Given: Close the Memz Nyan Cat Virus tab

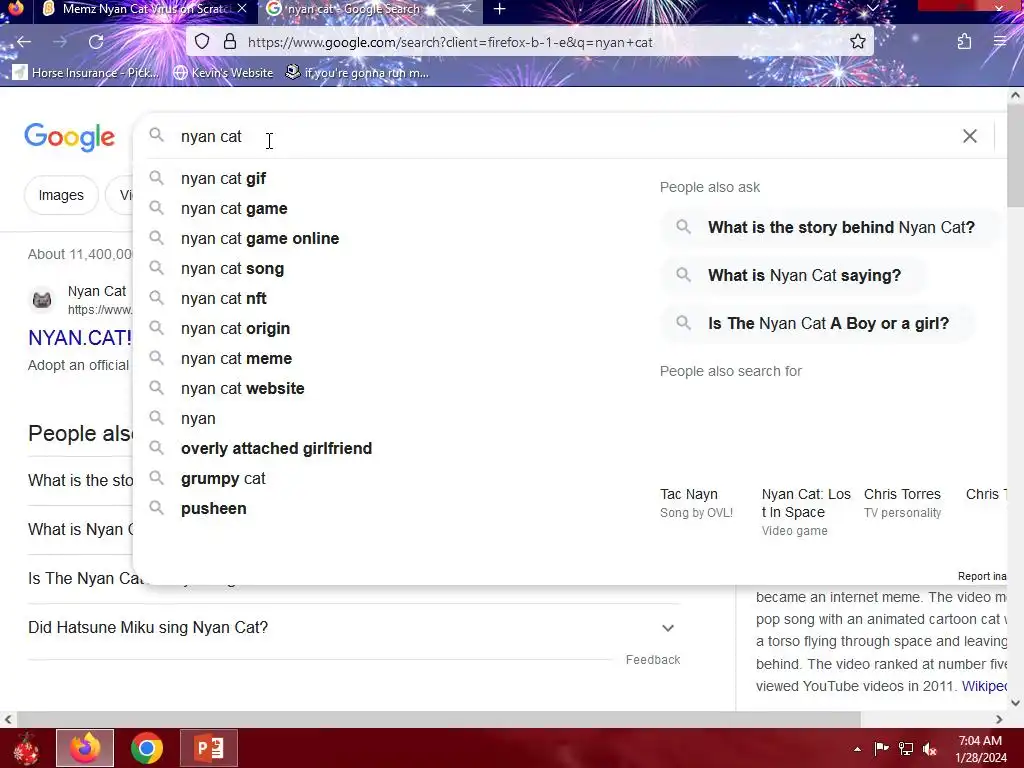Looking at the screenshot, I should tap(242, 9).
